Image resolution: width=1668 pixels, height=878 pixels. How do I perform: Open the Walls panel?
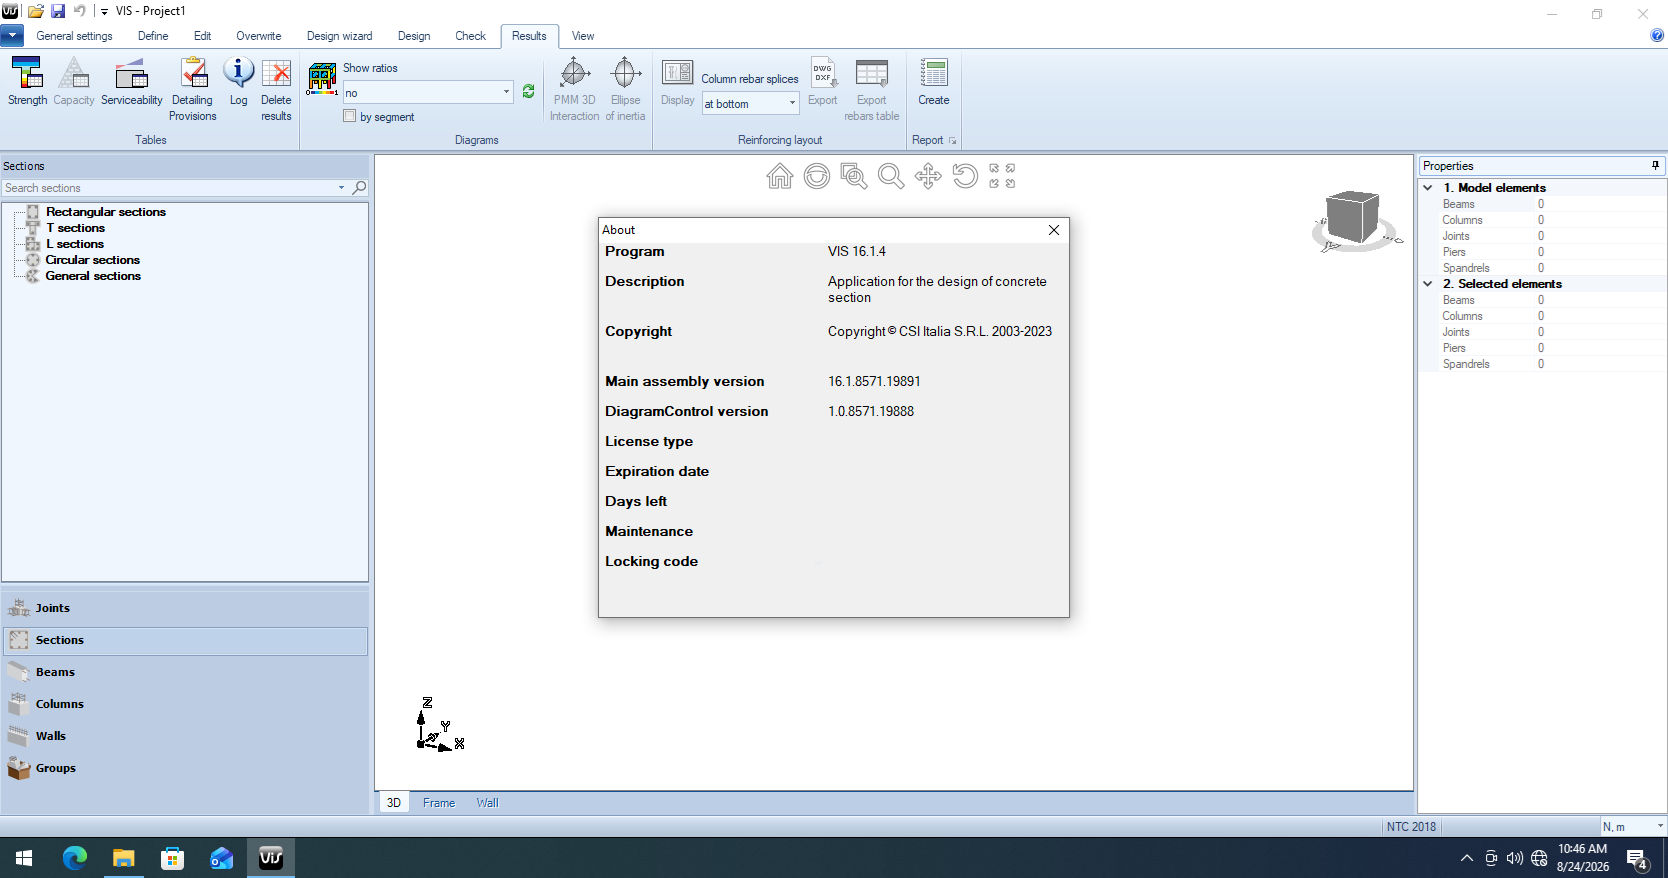[x=185, y=736]
